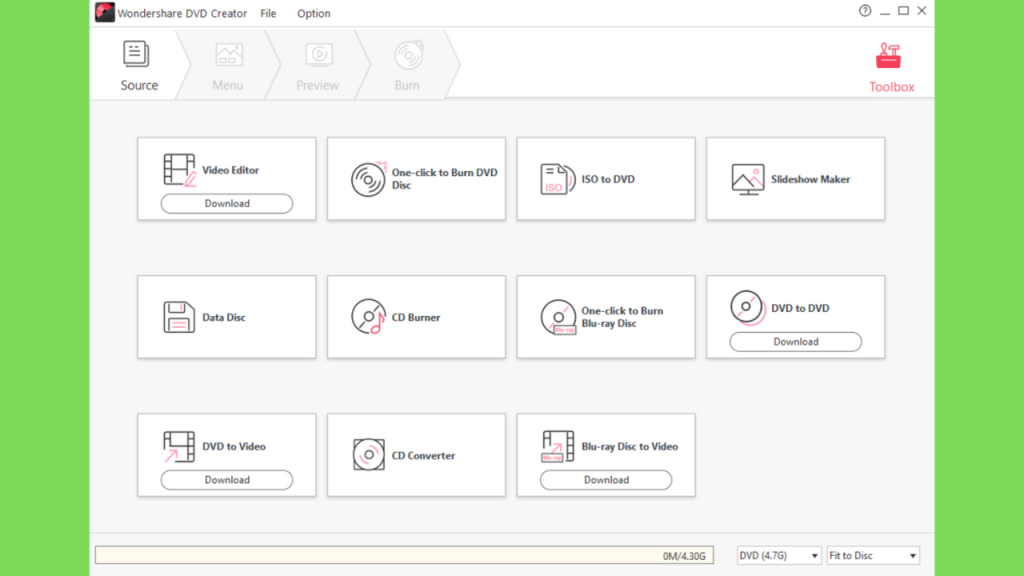
Task: Open the File menu
Action: click(268, 13)
